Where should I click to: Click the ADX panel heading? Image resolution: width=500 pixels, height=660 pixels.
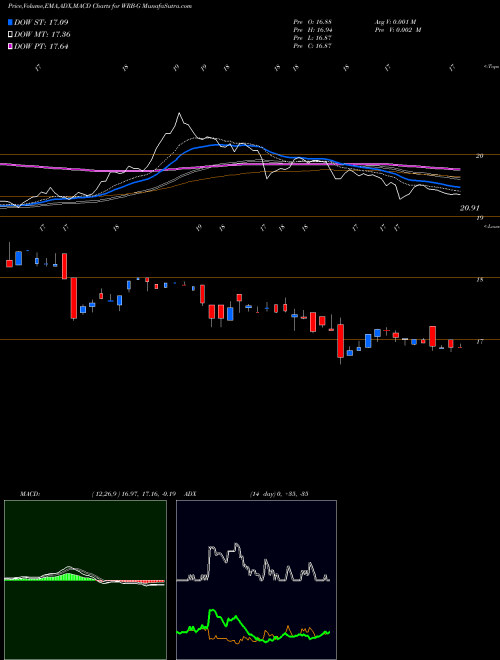pos(190,494)
